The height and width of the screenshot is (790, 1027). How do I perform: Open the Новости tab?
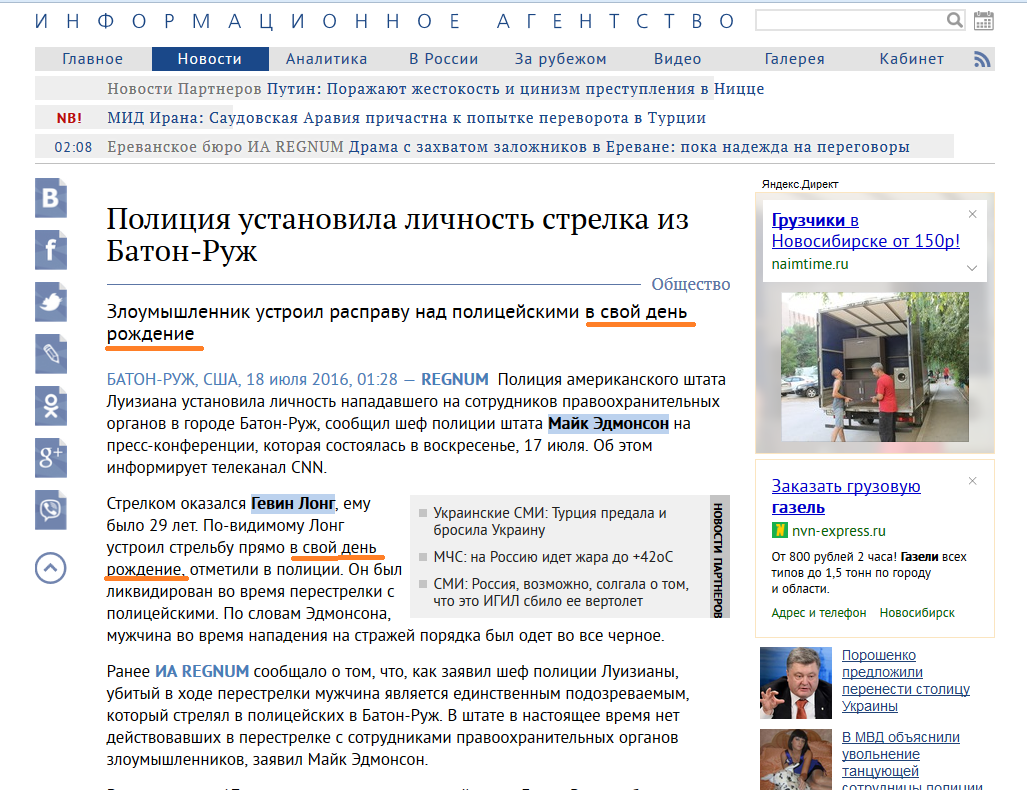pyautogui.click(x=210, y=59)
